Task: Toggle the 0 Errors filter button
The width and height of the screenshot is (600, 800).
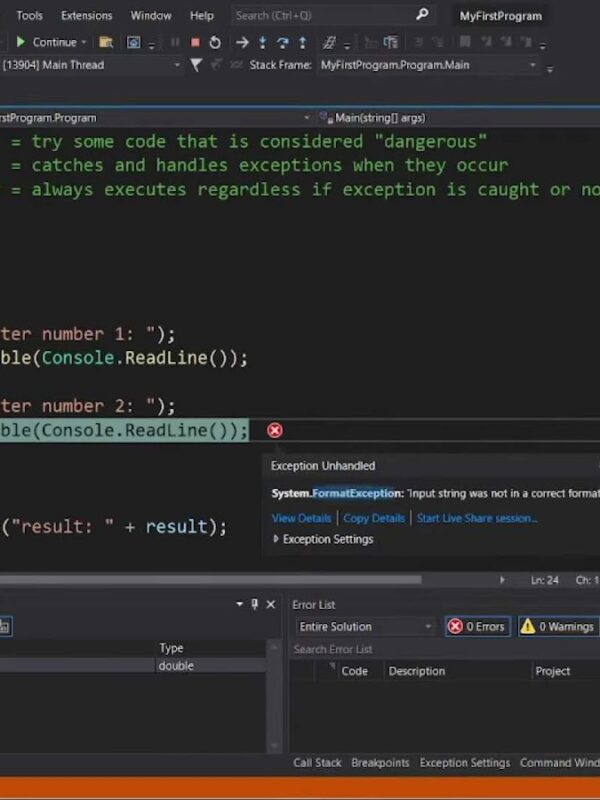Action: 478,627
